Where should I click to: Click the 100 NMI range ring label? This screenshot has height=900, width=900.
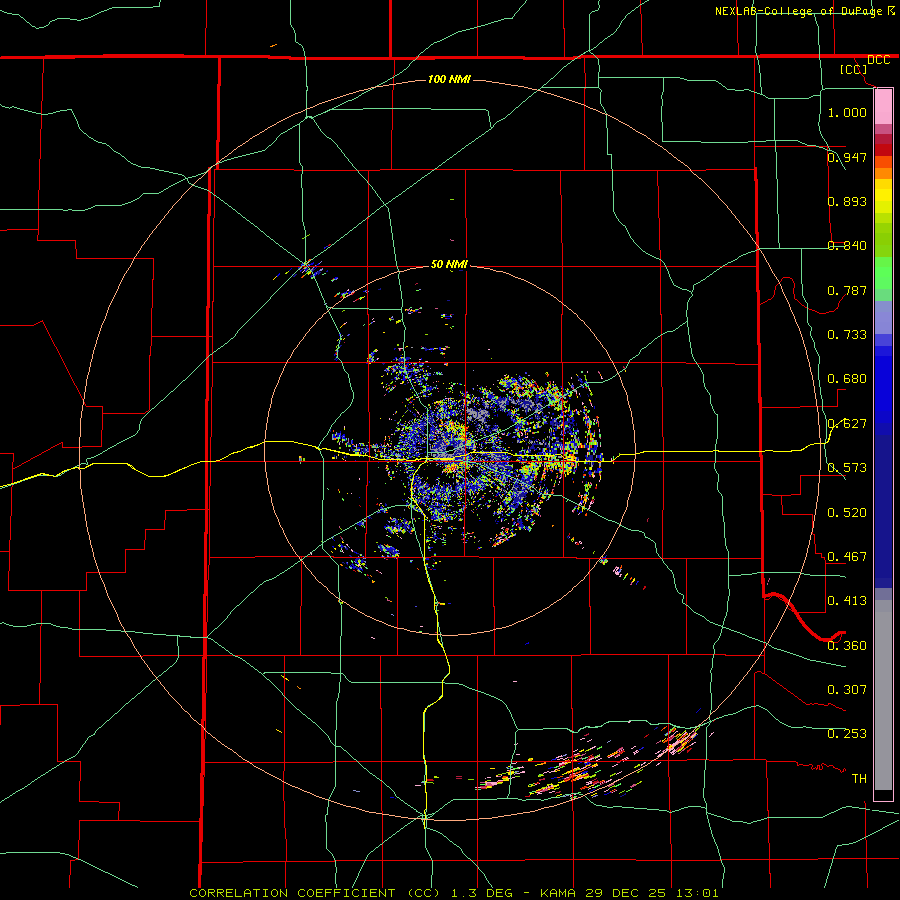[449, 79]
